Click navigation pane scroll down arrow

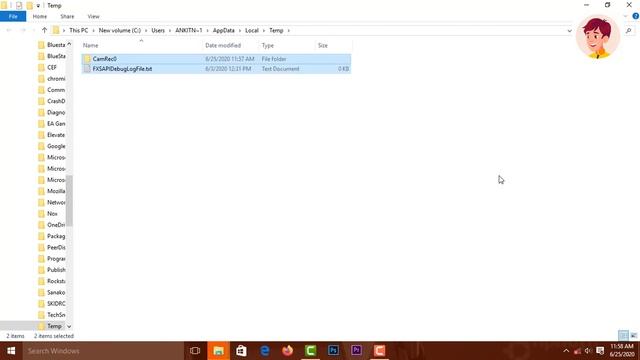point(69,327)
